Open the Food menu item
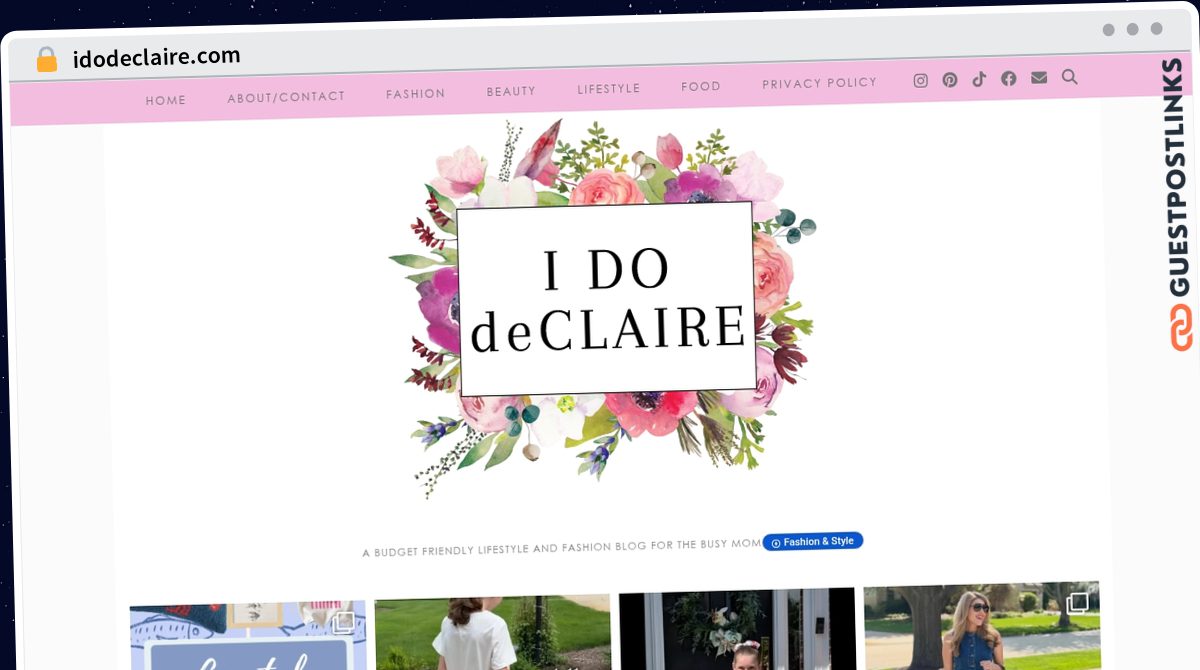Screen dimensions: 1200x670 click(x=701, y=87)
